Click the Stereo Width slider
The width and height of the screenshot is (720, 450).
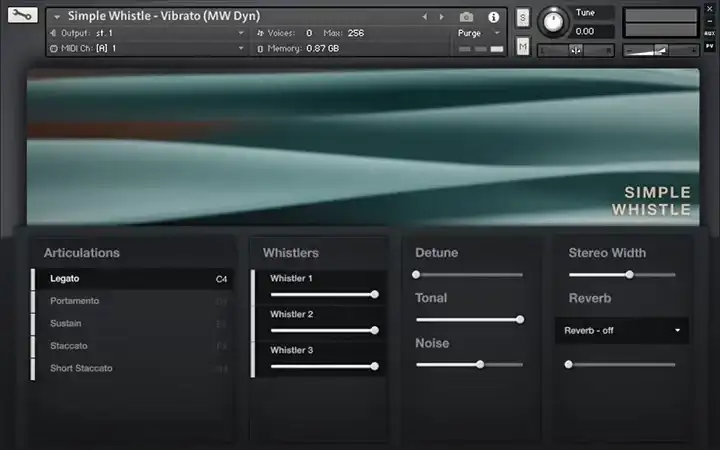coord(622,275)
